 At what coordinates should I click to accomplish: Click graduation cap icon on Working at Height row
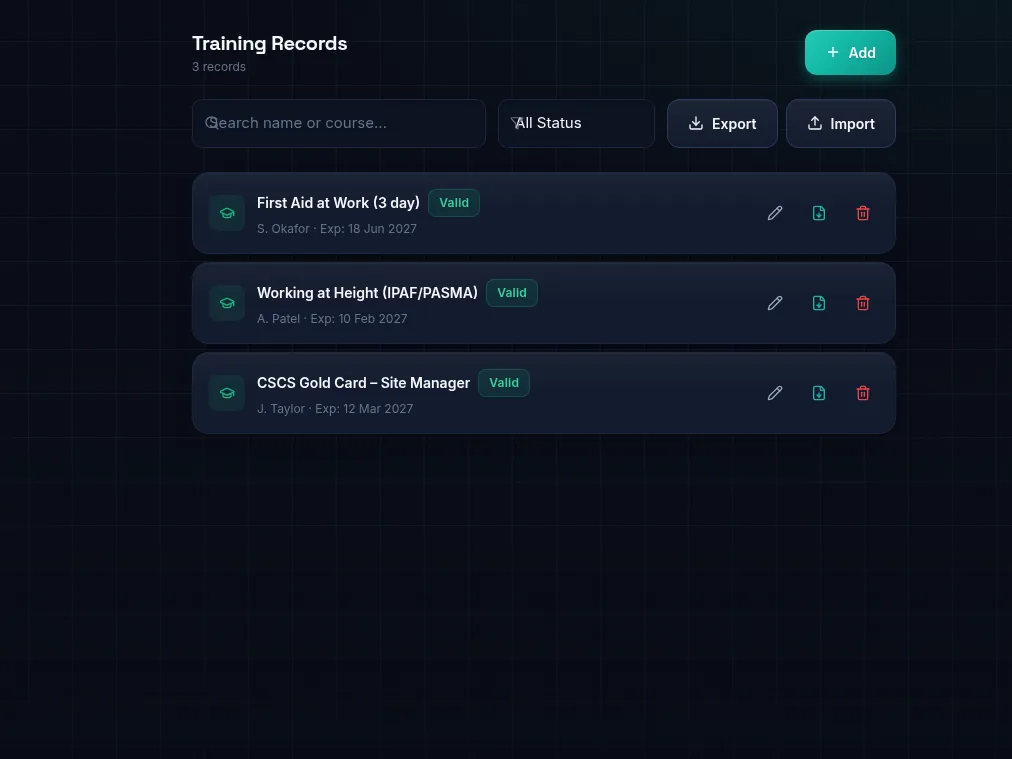coord(227,303)
